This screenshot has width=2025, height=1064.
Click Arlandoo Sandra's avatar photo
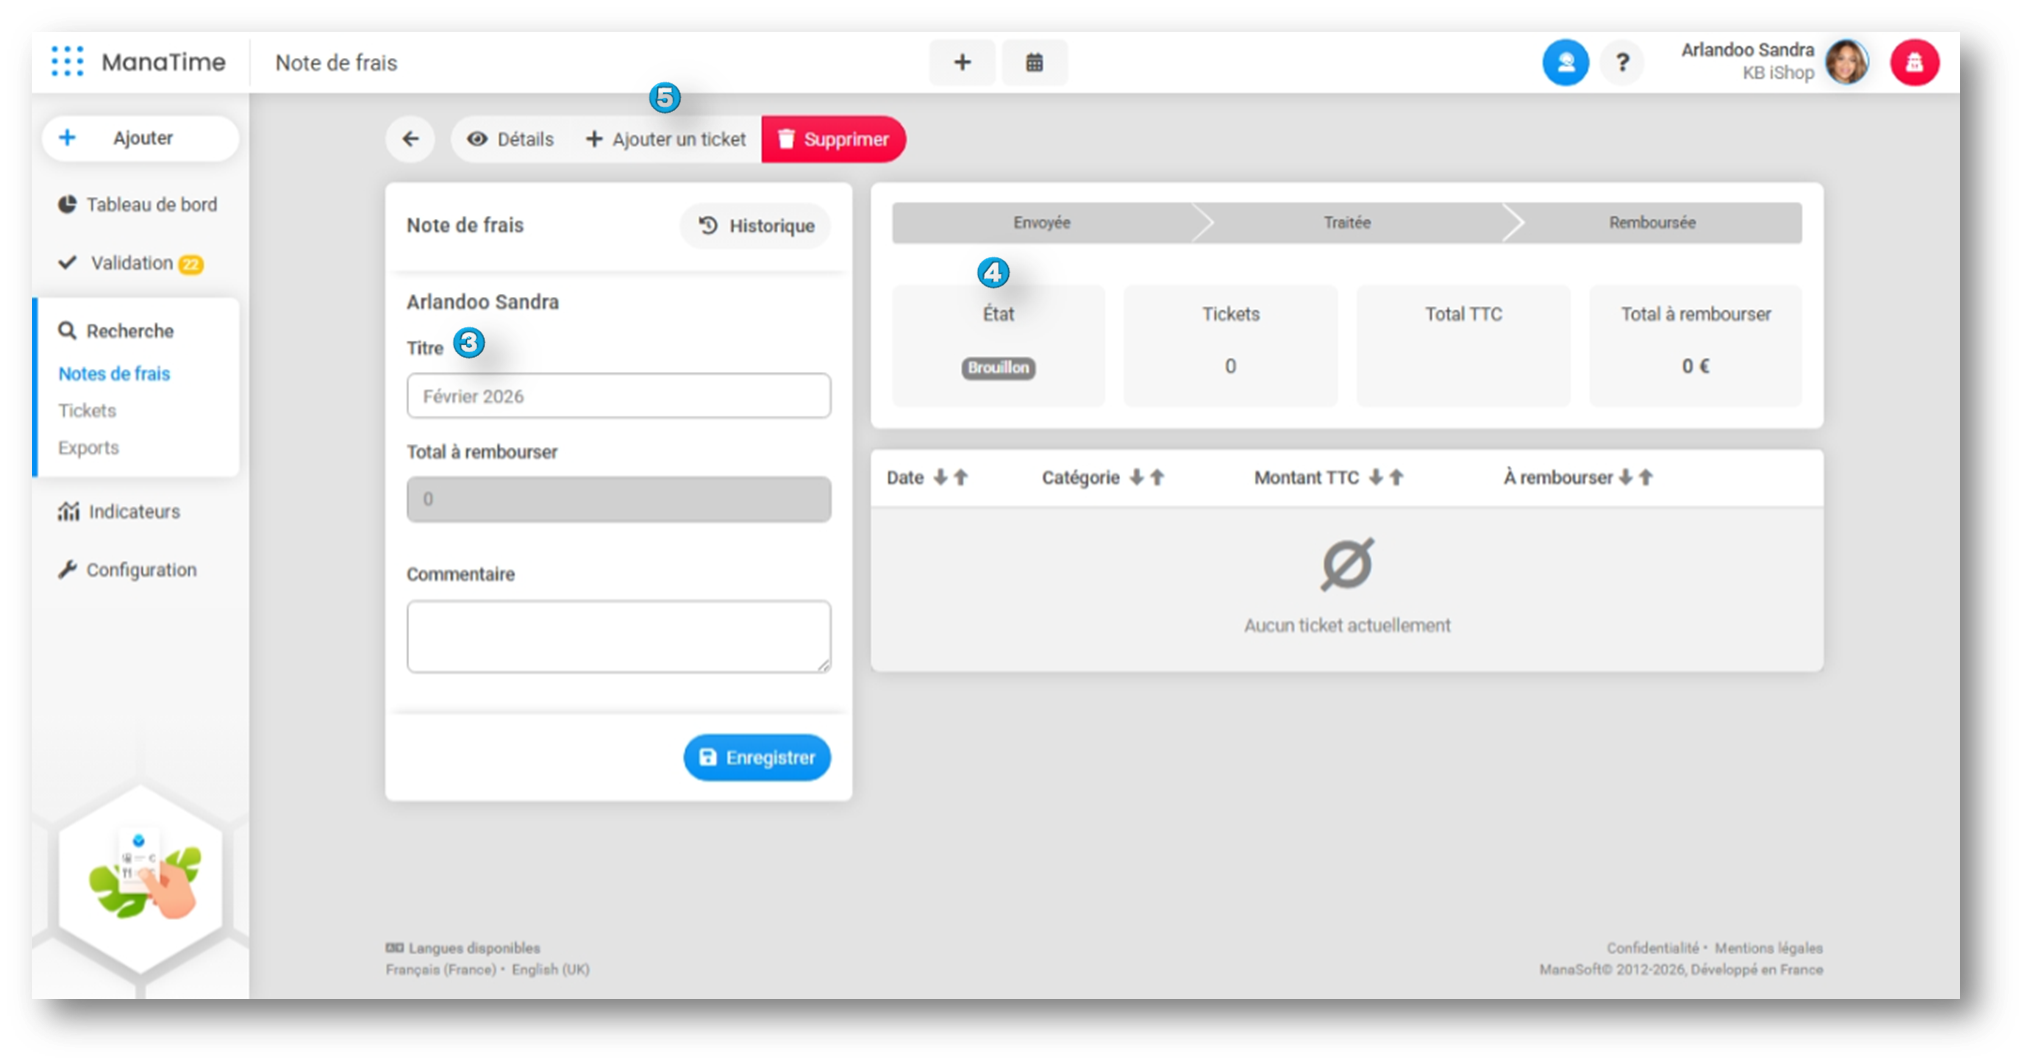[1846, 63]
